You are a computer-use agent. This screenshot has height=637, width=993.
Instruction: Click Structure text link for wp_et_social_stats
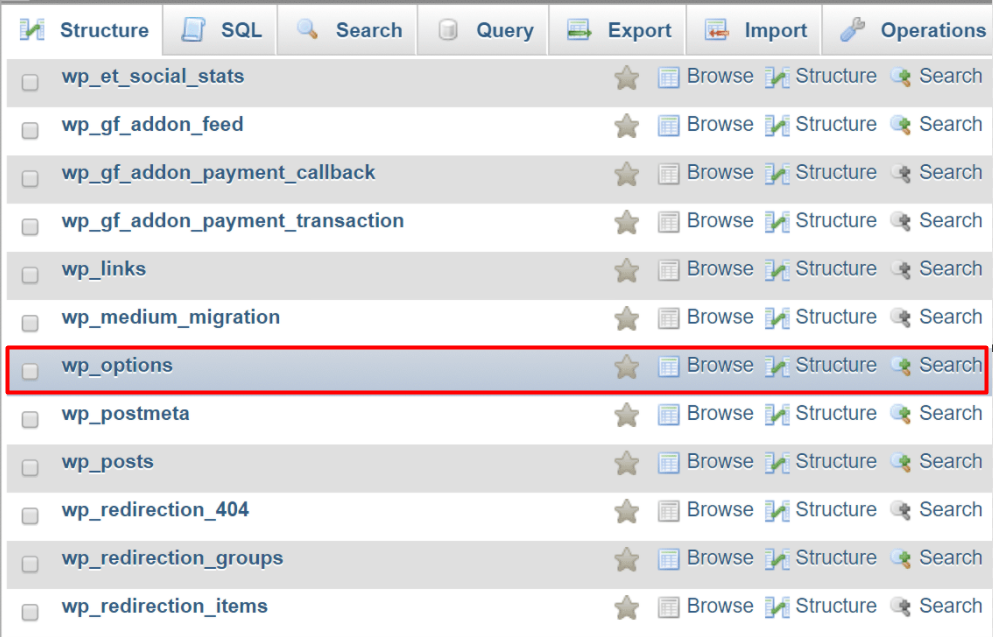(836, 76)
